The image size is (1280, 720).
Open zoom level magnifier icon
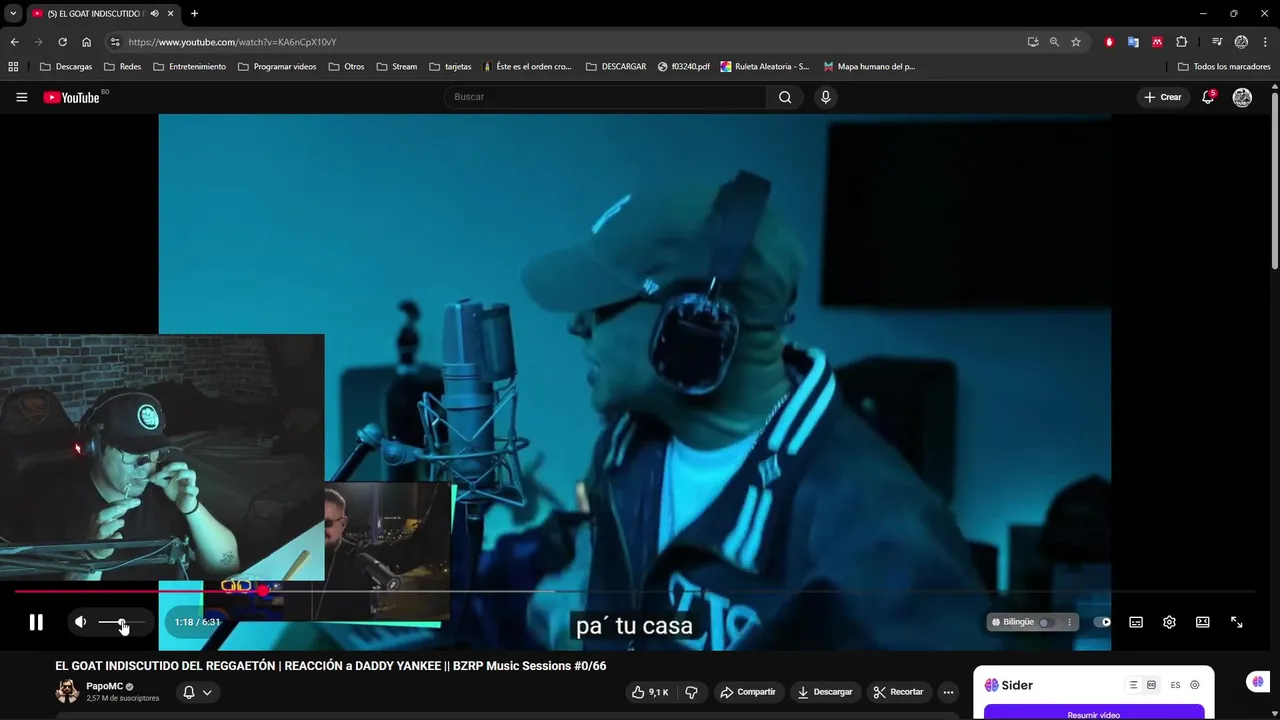coord(1054,42)
